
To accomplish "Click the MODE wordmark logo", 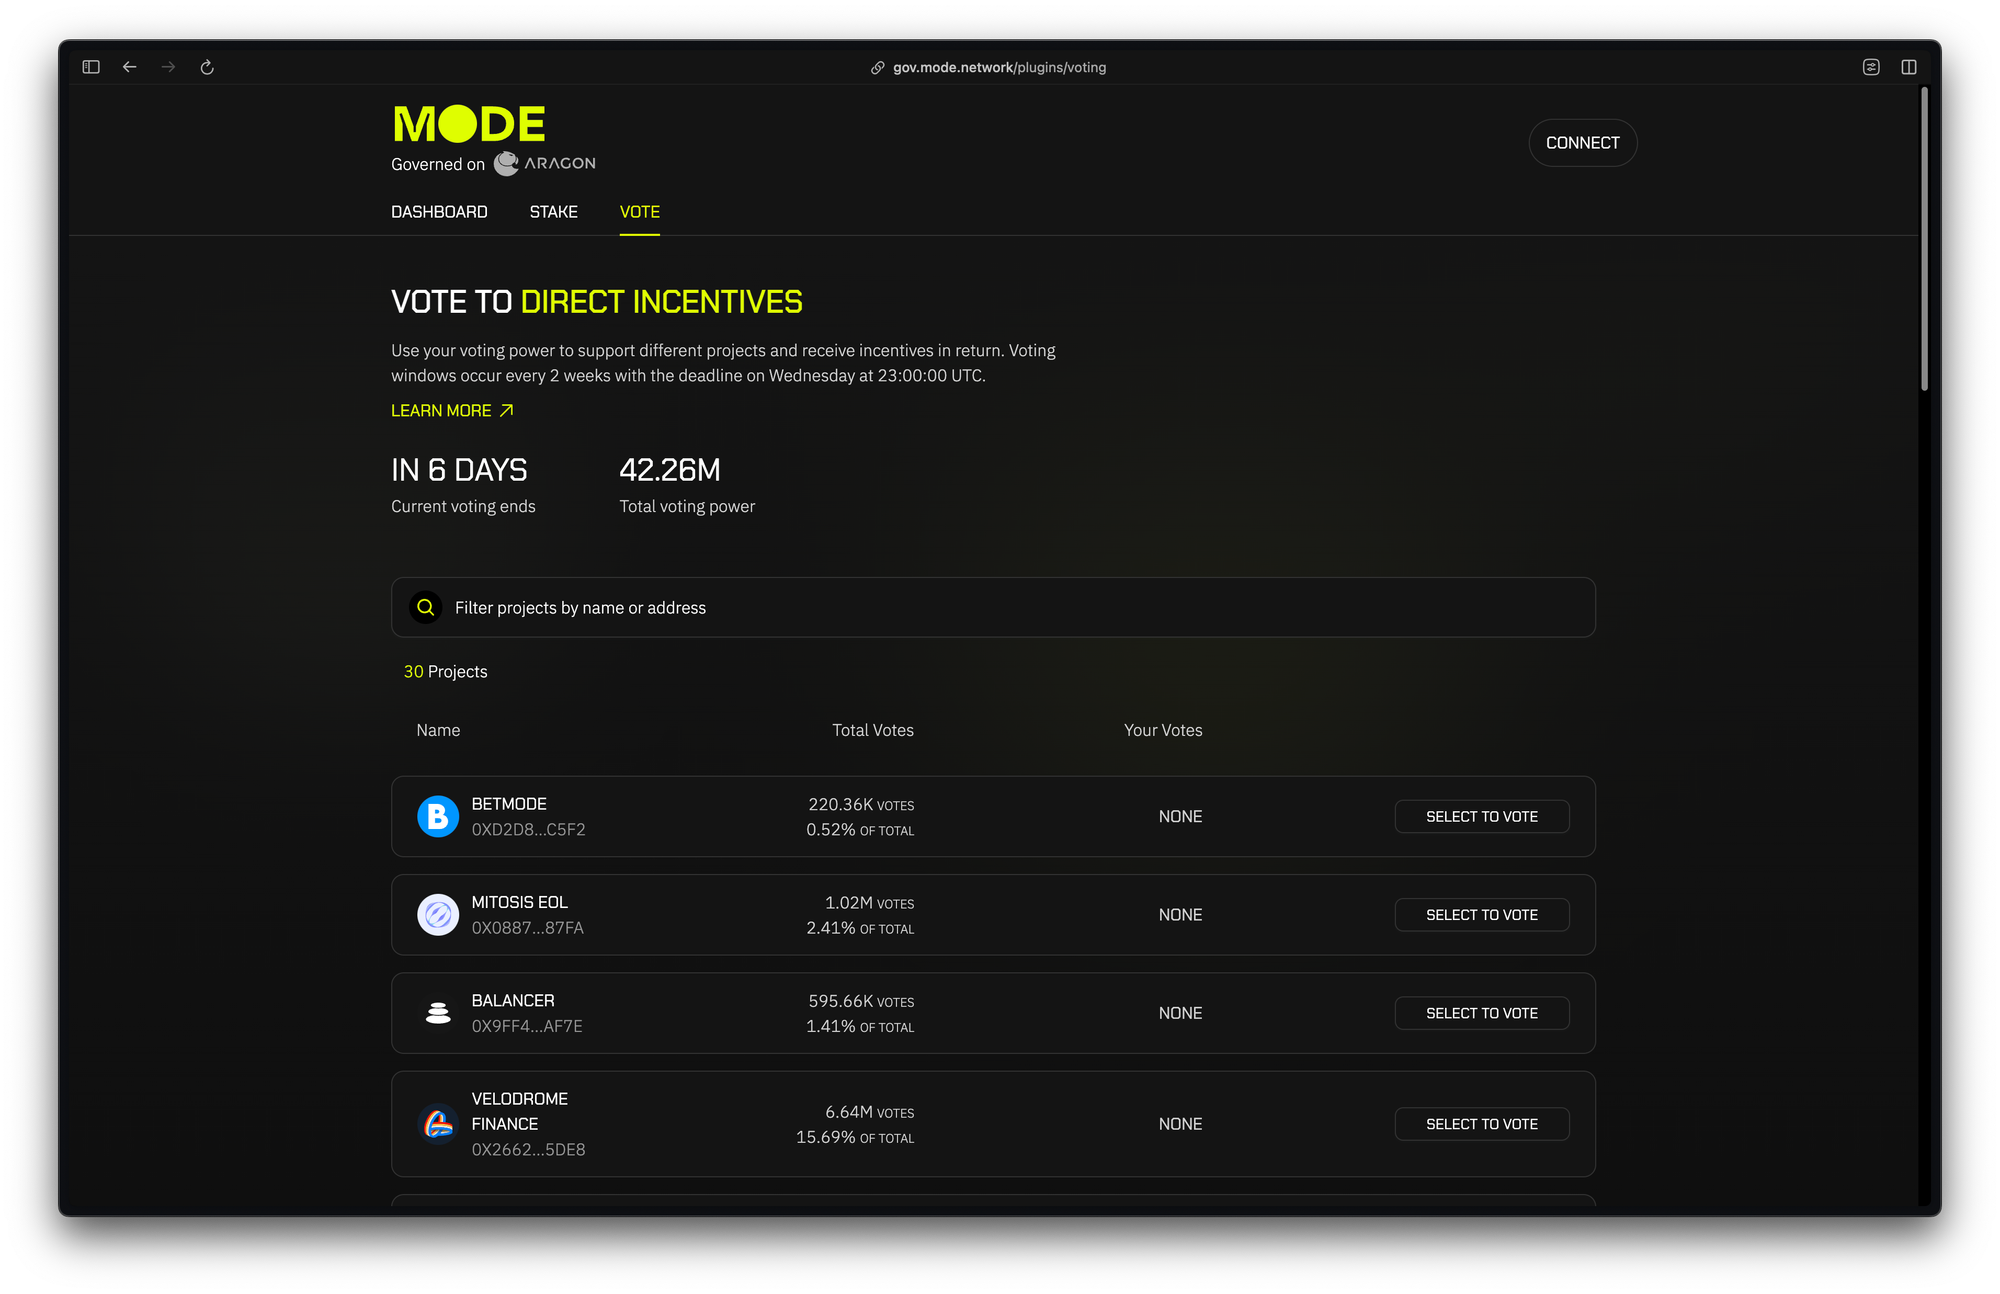I will click(x=467, y=122).
